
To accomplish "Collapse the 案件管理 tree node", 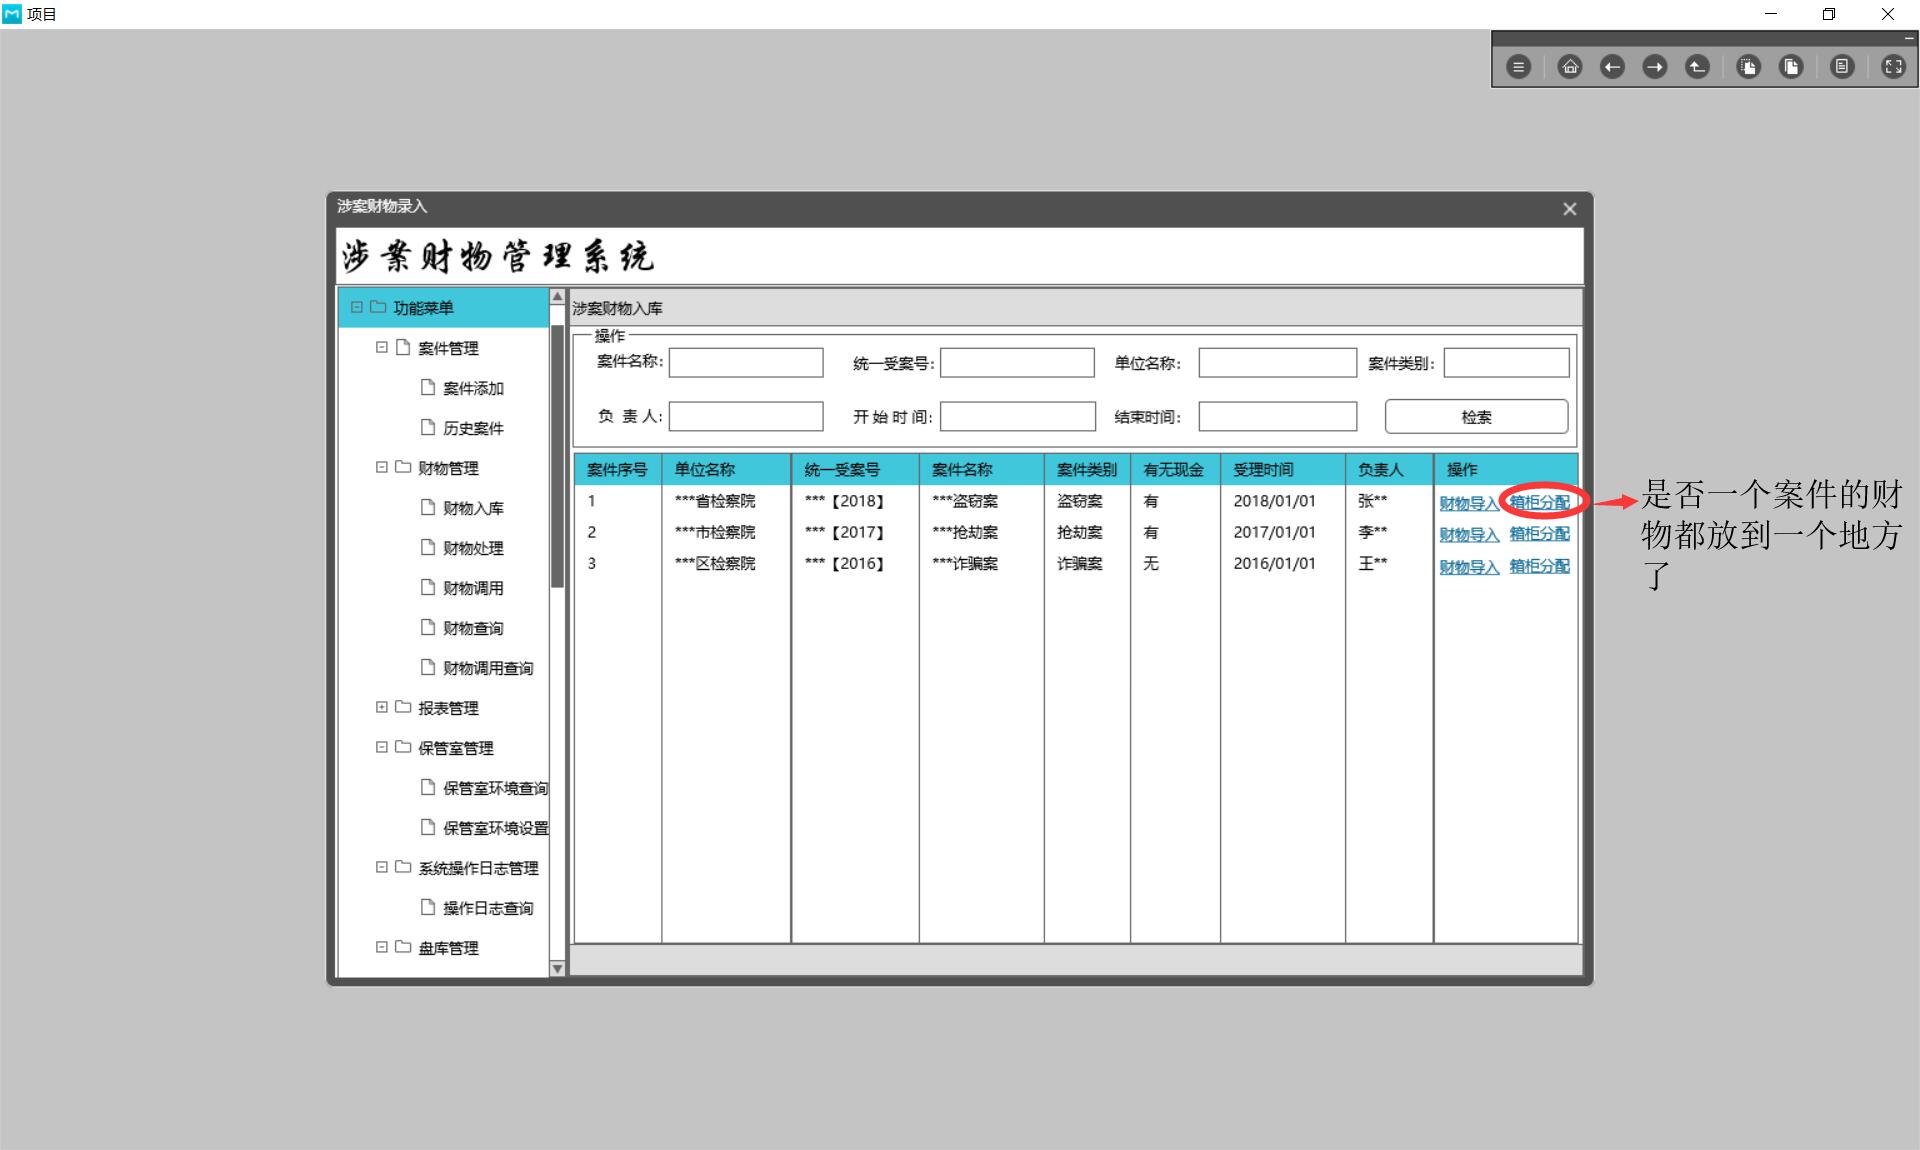I will pos(381,347).
